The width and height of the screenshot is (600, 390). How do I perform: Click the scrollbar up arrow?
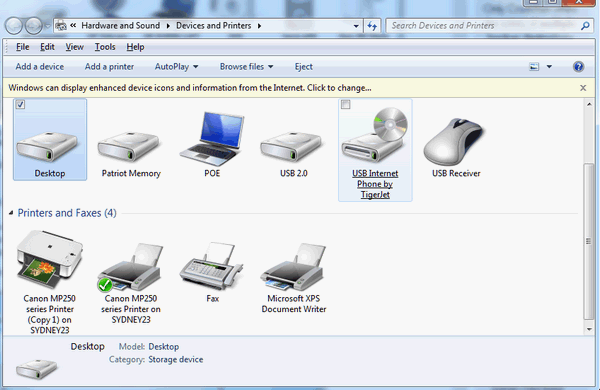(589, 104)
